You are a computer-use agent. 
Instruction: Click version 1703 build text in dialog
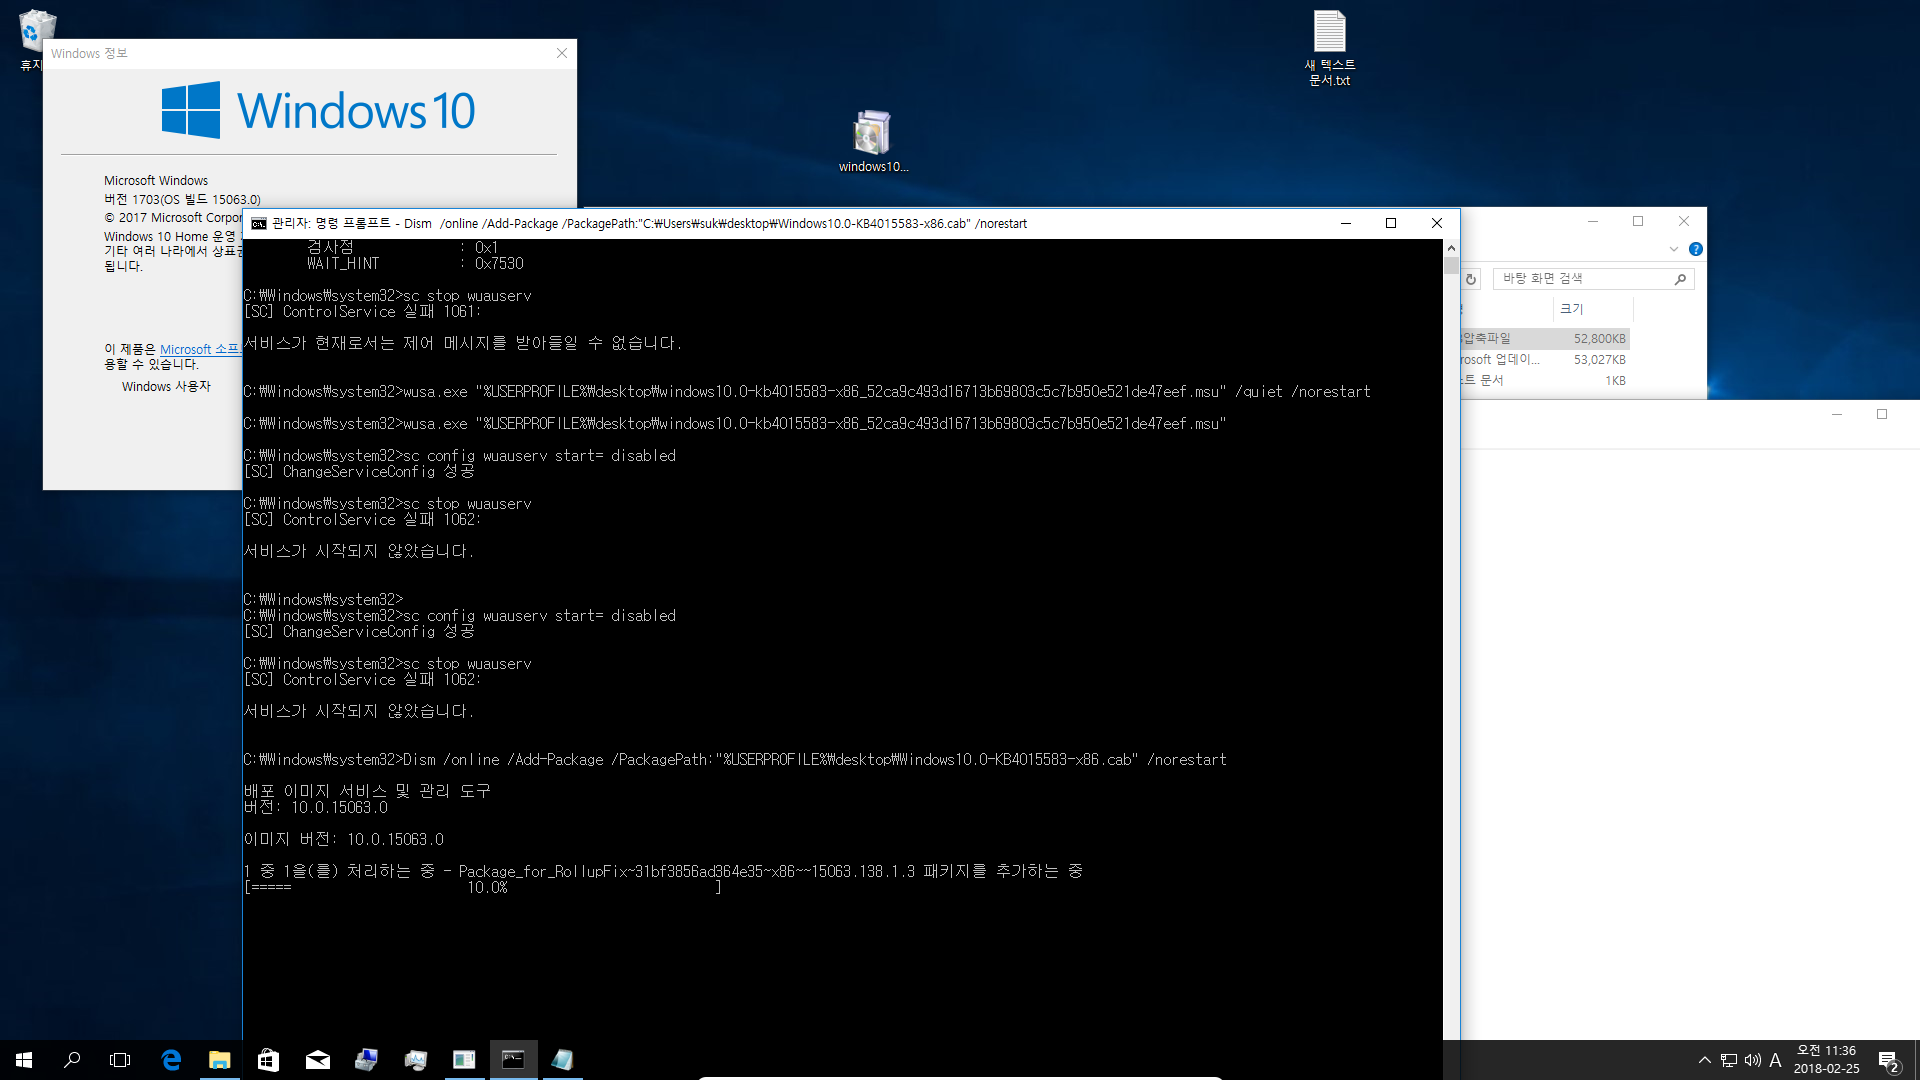182,199
